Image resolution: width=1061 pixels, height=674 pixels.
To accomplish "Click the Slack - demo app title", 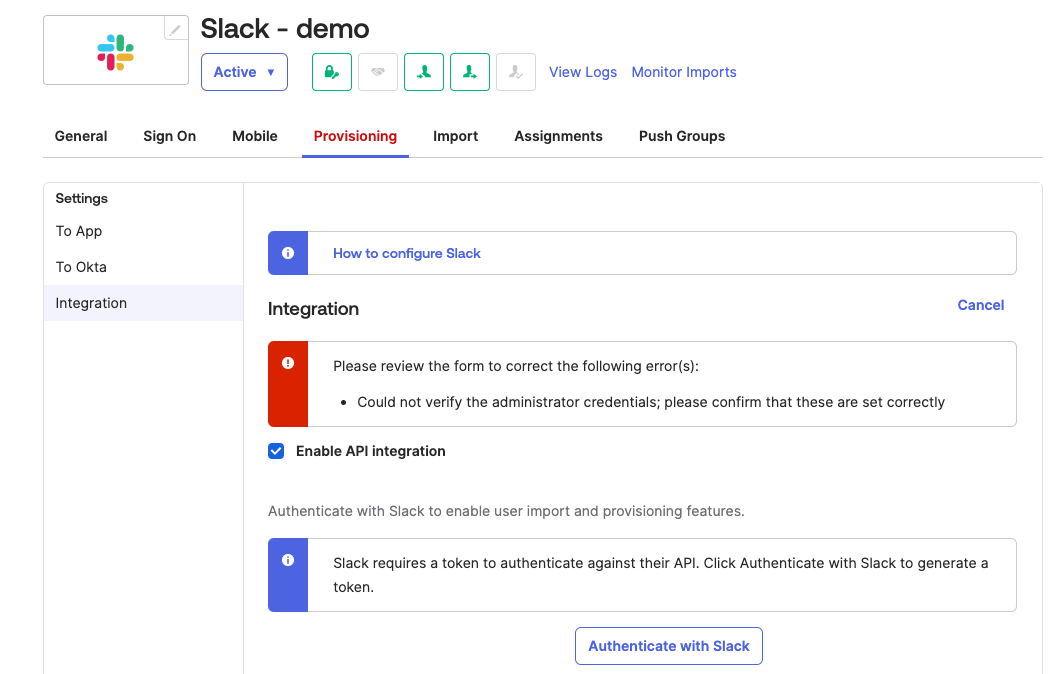I will tap(285, 29).
